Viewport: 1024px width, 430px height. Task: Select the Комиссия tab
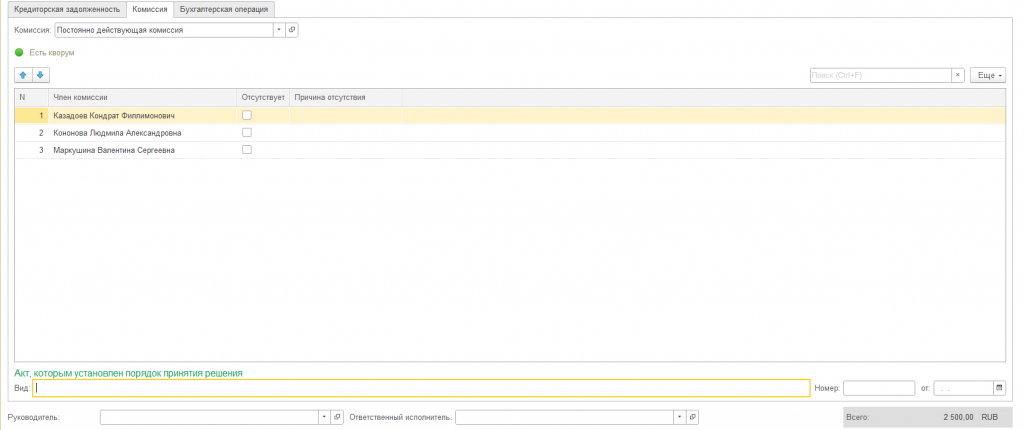150,10
